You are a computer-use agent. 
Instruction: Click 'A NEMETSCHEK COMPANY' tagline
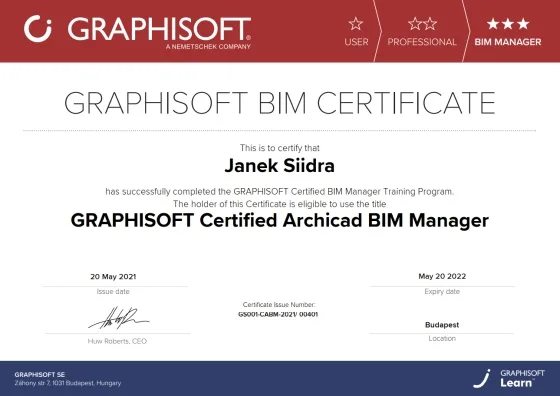pyautogui.click(x=208, y=46)
